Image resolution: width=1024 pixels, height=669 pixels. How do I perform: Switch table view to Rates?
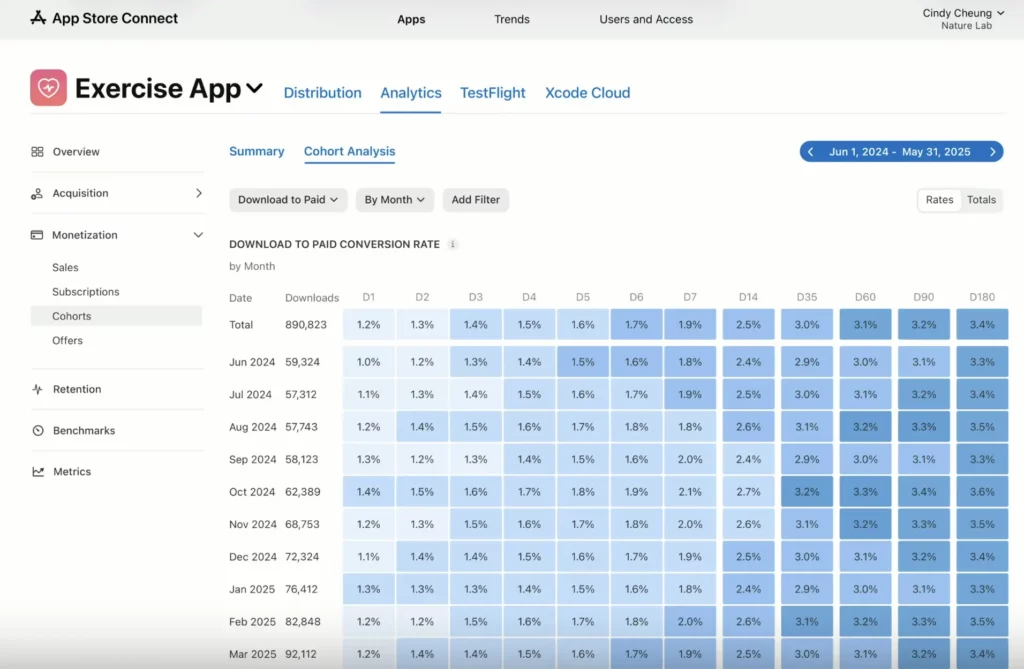(x=939, y=200)
